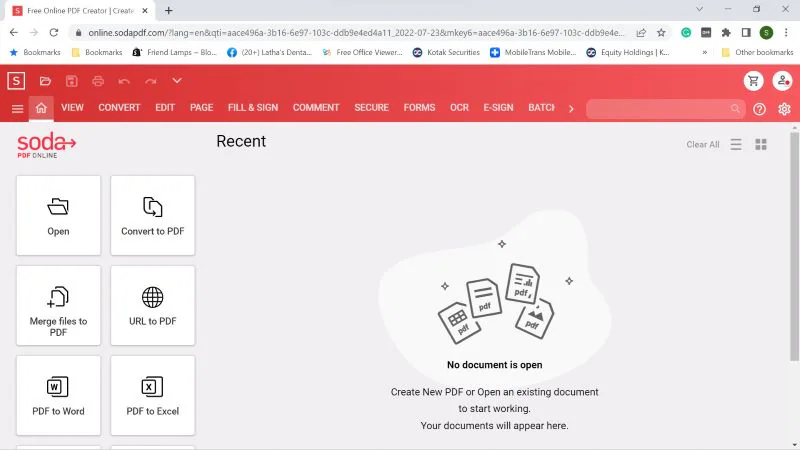Viewport: 800px width, 450px height.
Task: Open the user account profile icon
Action: (x=782, y=81)
